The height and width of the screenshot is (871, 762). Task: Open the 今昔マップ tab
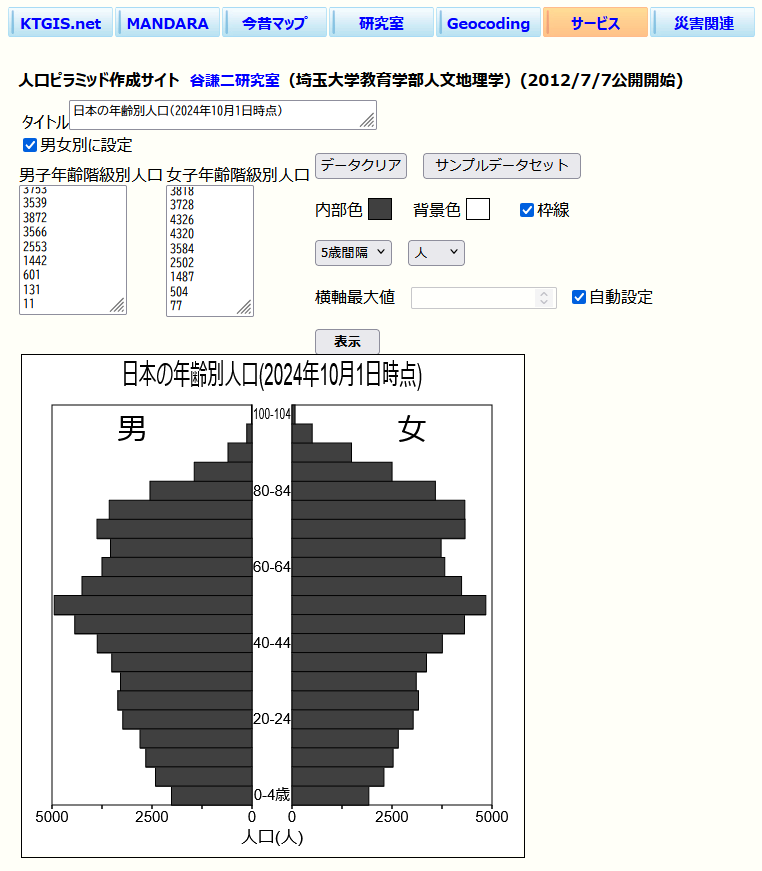(x=274, y=23)
